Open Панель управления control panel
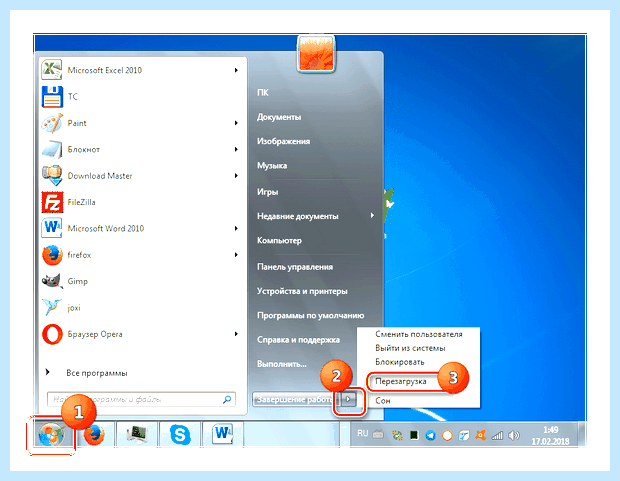This screenshot has height=481, width=620. pyautogui.click(x=295, y=267)
